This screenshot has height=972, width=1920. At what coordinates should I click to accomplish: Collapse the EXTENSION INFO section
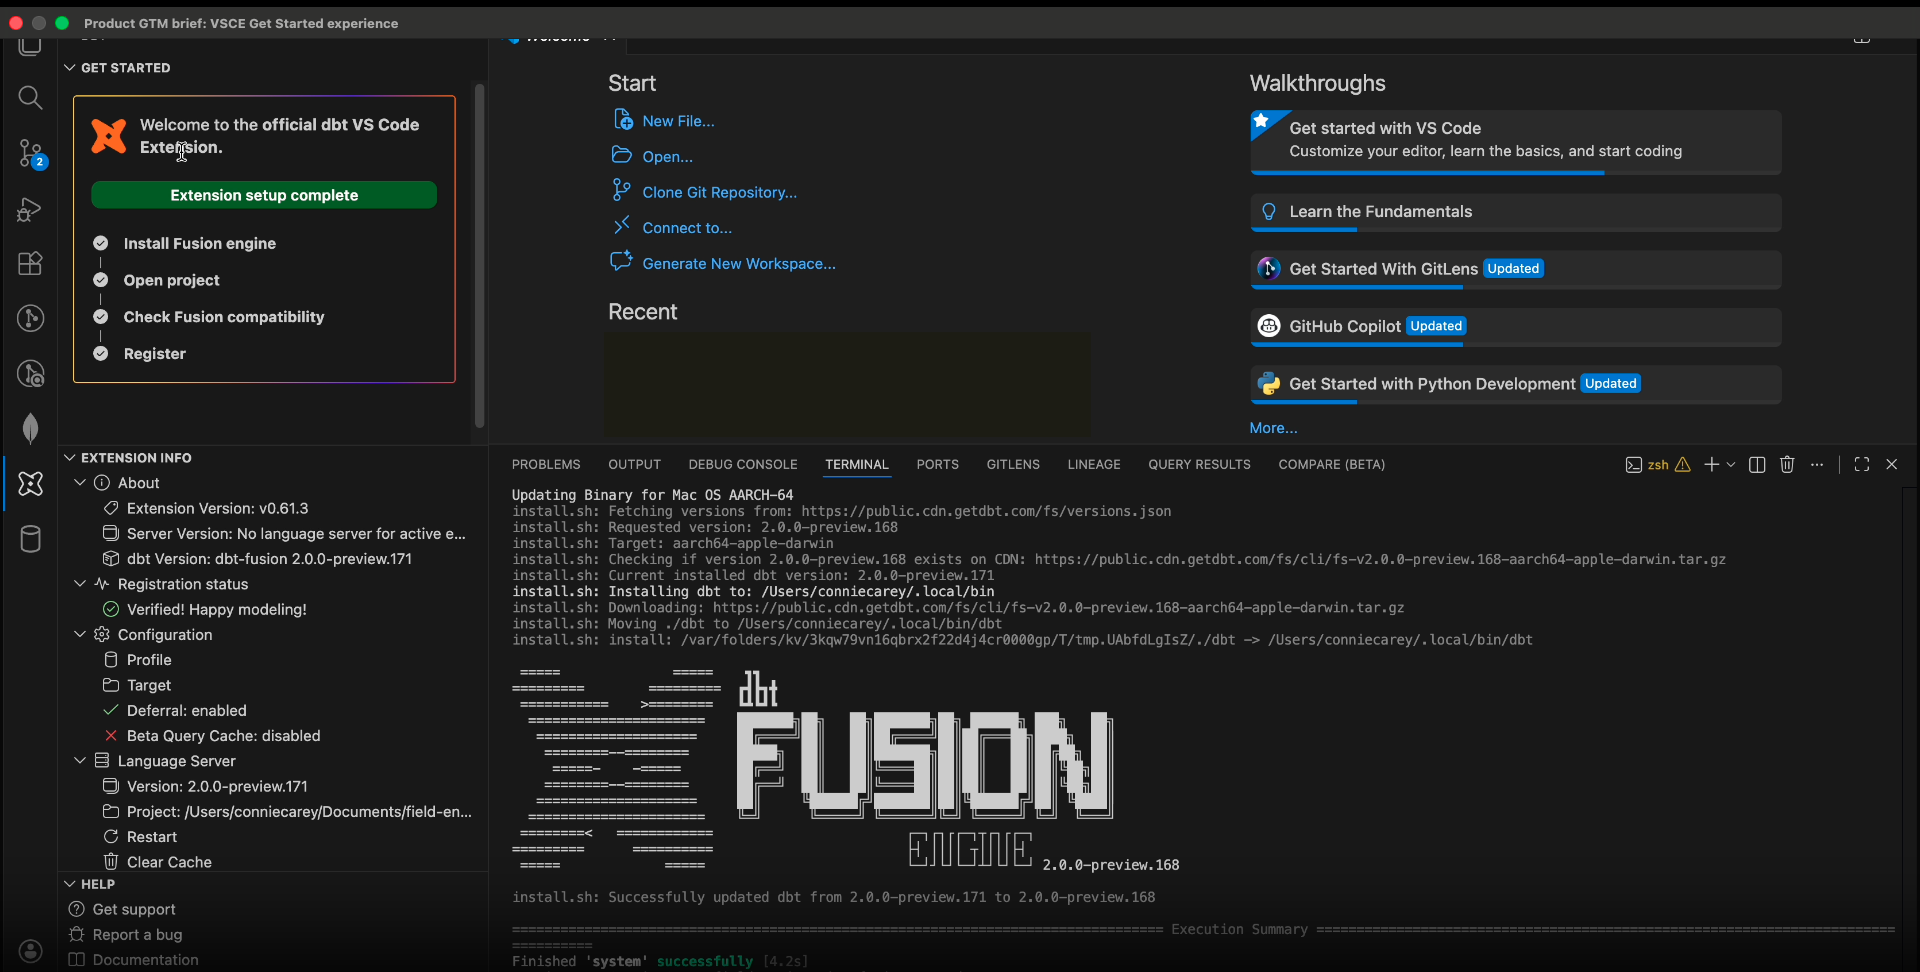[x=70, y=458]
